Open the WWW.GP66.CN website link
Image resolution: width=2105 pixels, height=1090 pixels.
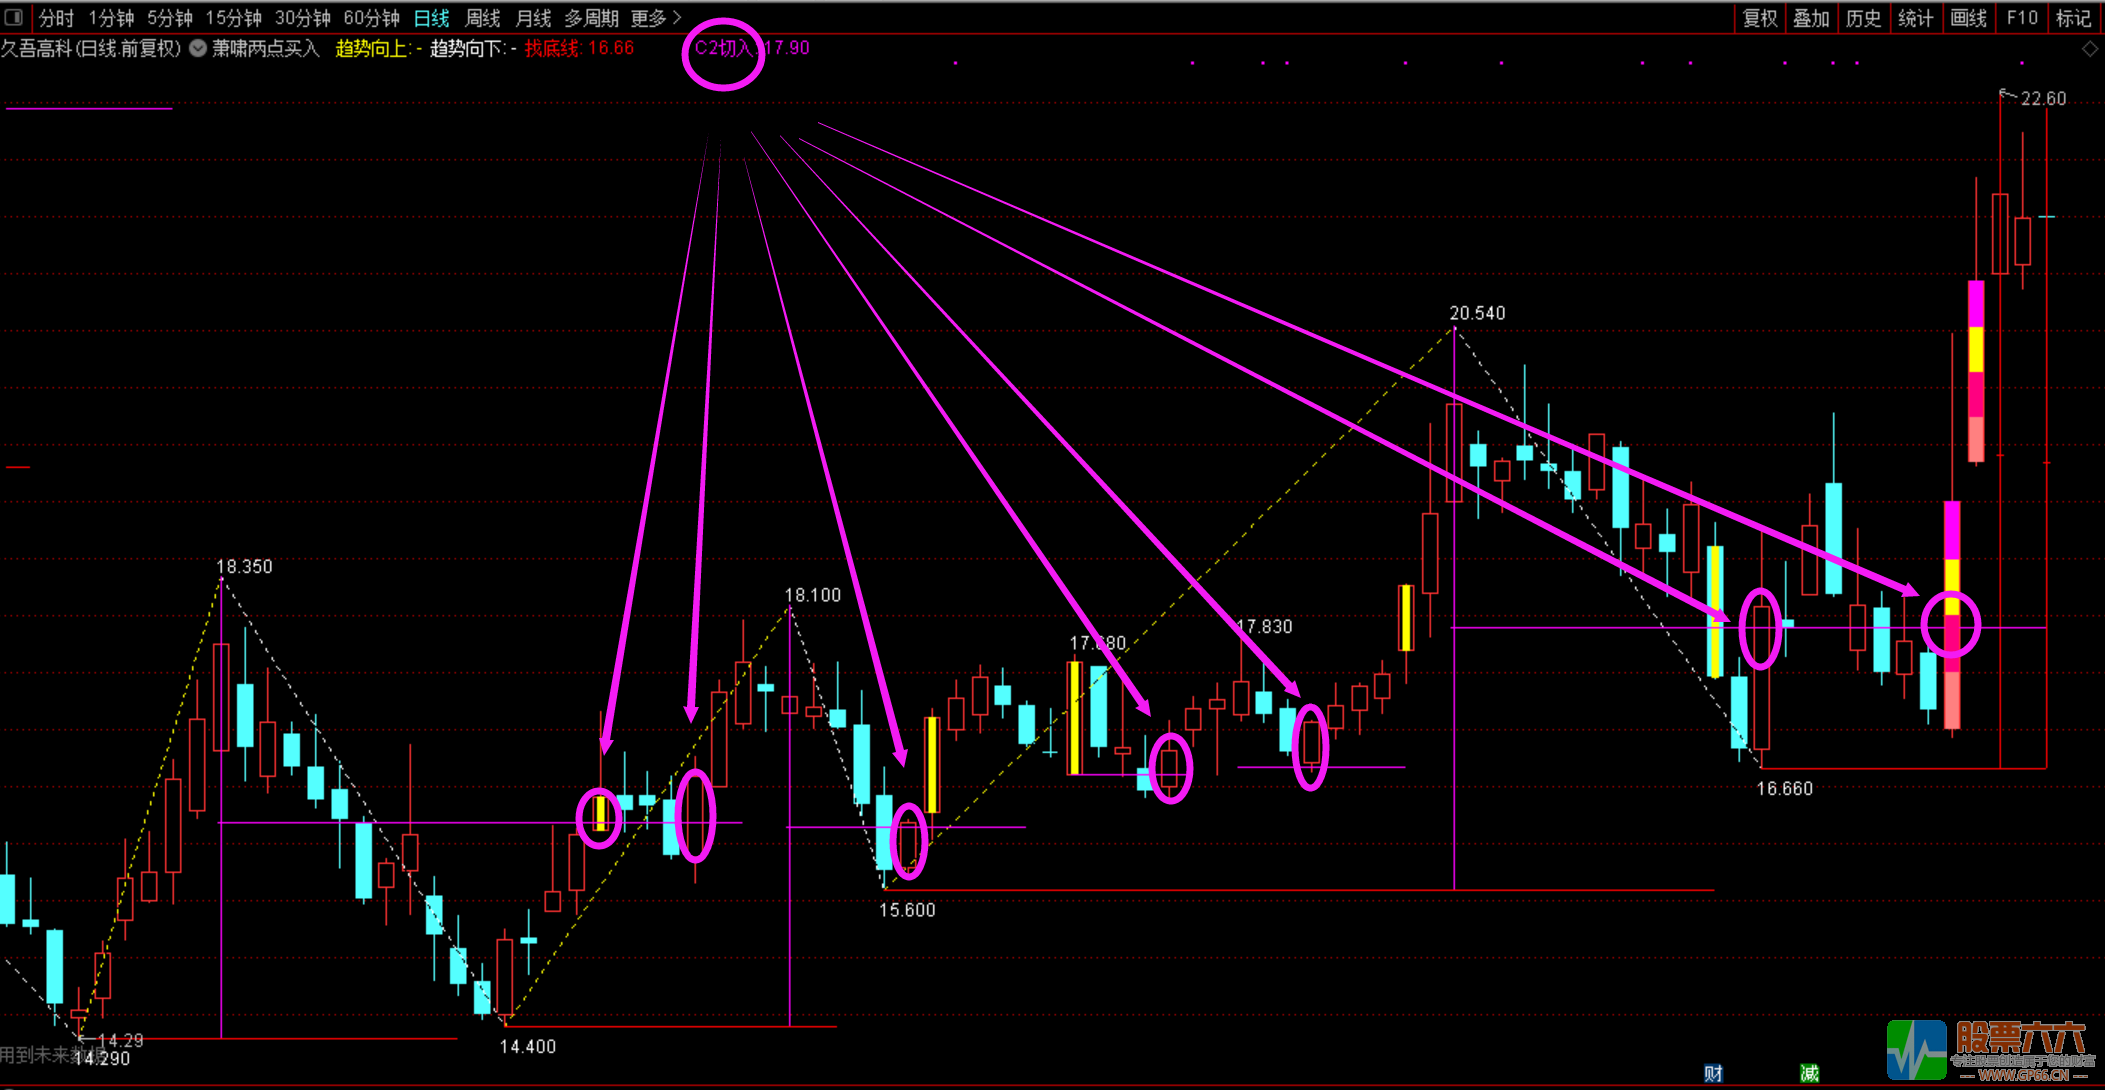(x=2023, y=1076)
